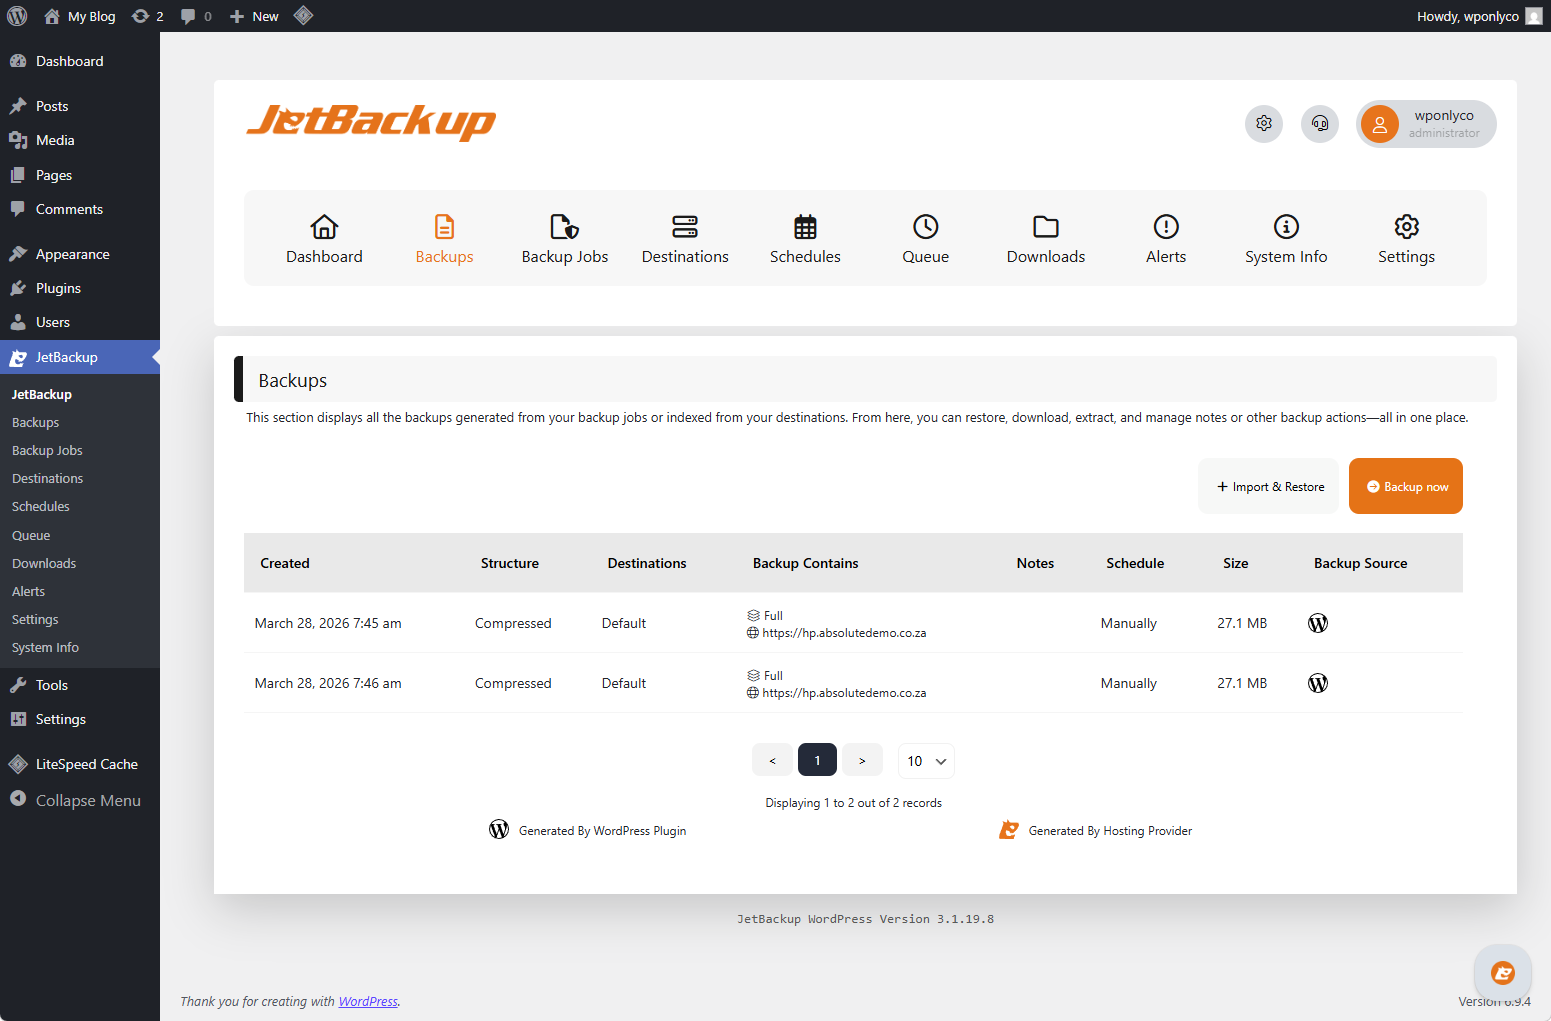The height and width of the screenshot is (1021, 1551).
Task: Open rows-per-page dropdown showing 10
Action: [x=926, y=761]
